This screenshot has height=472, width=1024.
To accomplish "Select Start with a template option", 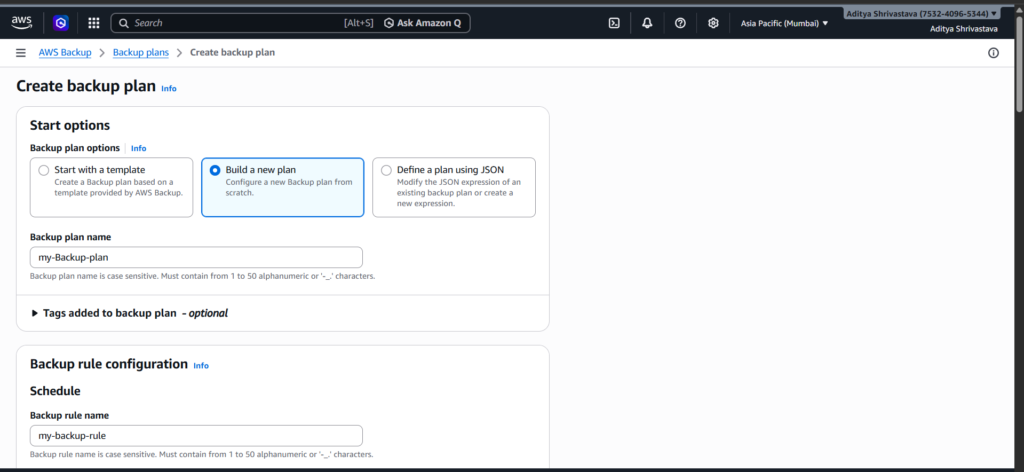I will coord(44,170).
